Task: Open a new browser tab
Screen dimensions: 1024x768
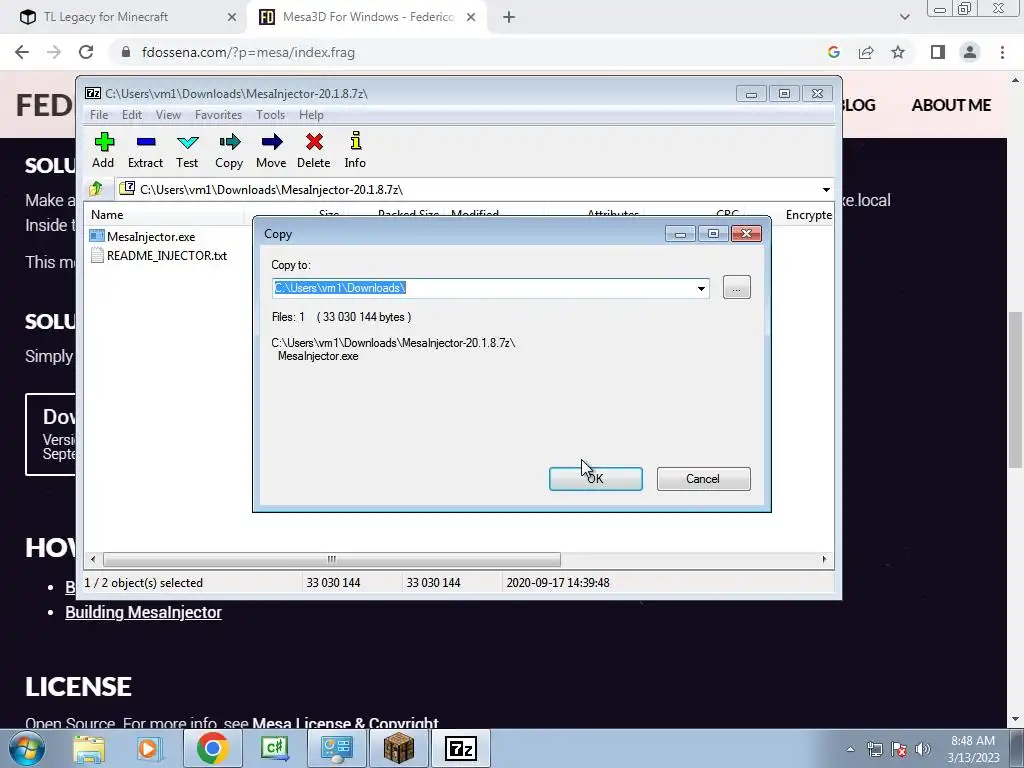Action: [x=509, y=18]
